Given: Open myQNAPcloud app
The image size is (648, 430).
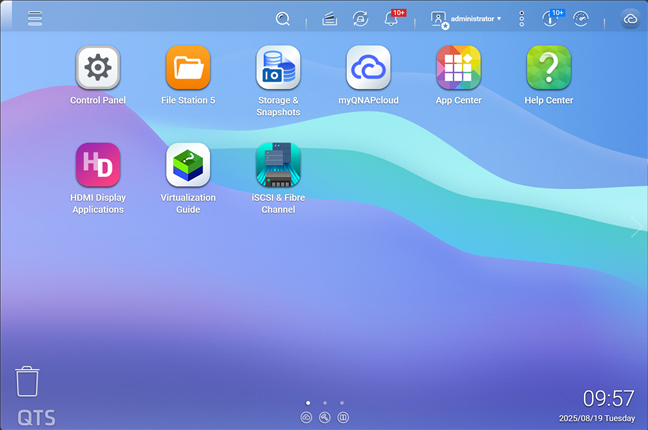Looking at the screenshot, I should click(x=368, y=68).
